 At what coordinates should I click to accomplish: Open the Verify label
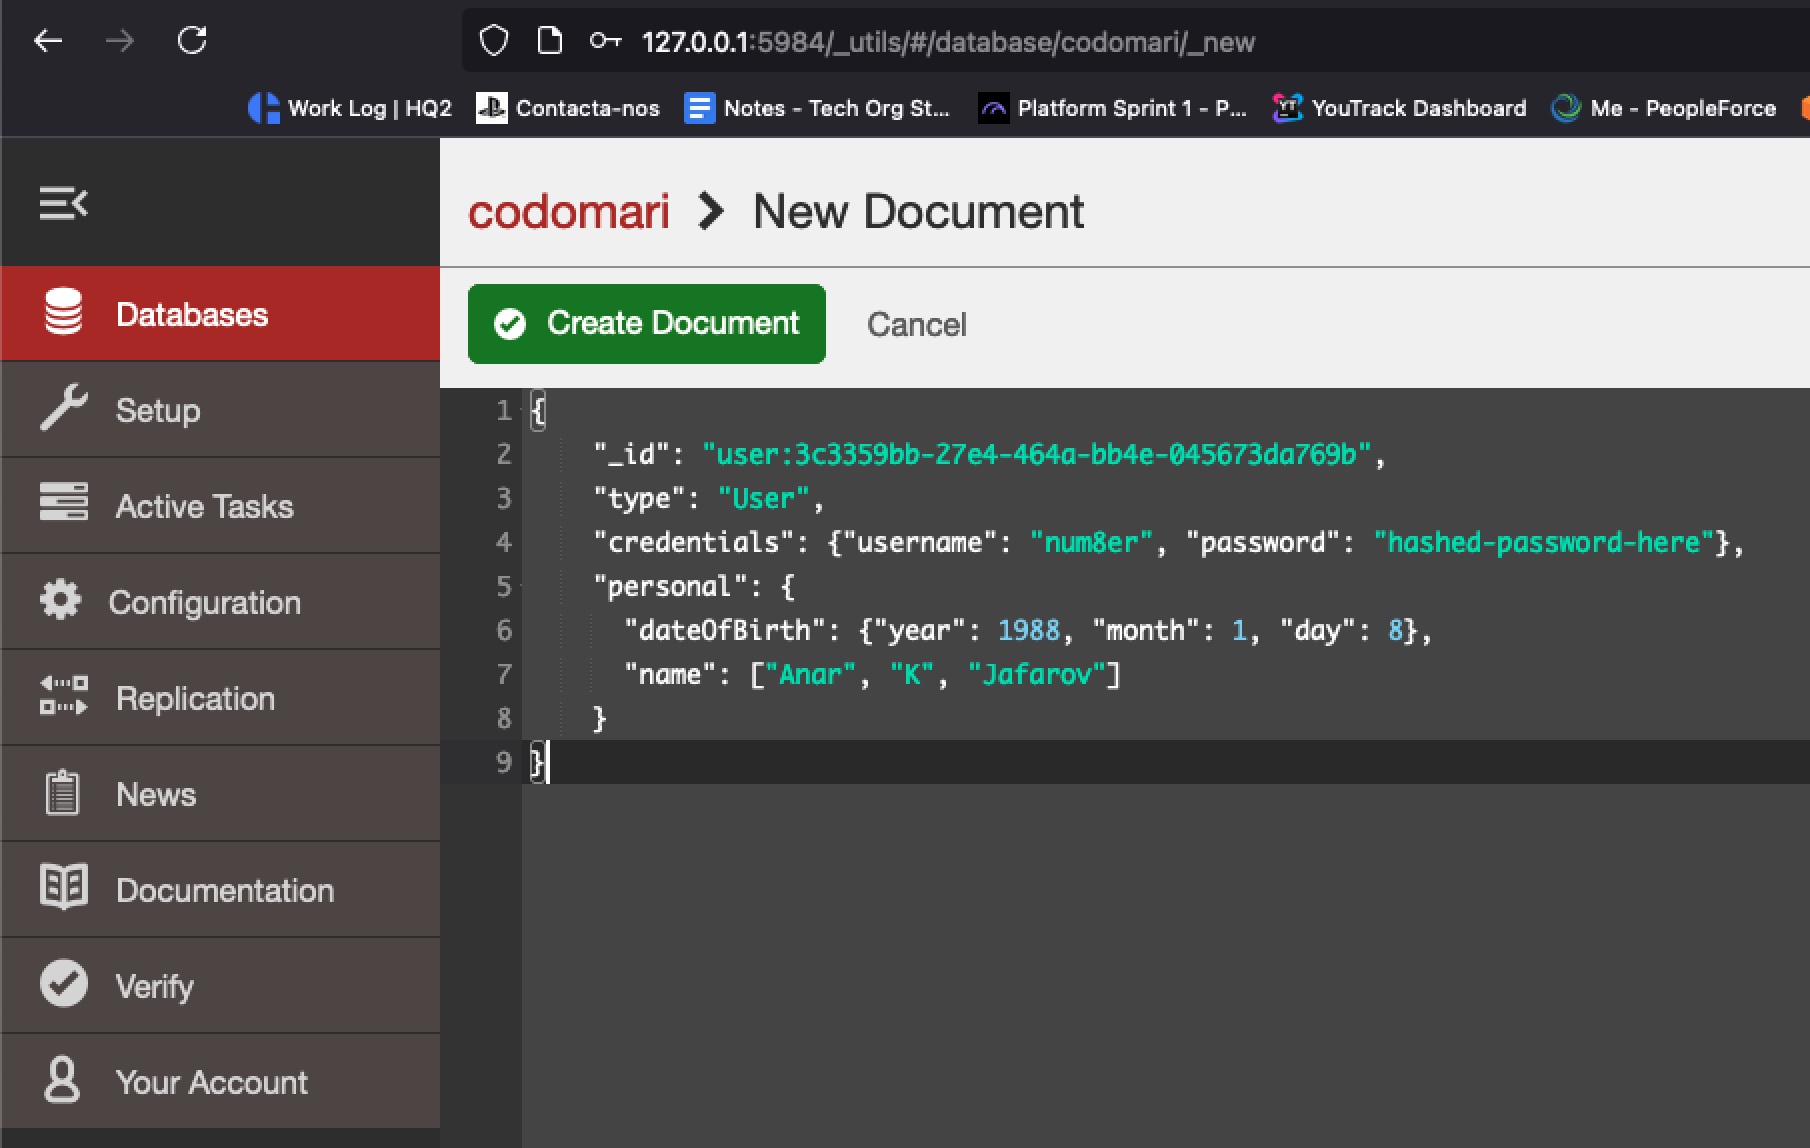[155, 986]
